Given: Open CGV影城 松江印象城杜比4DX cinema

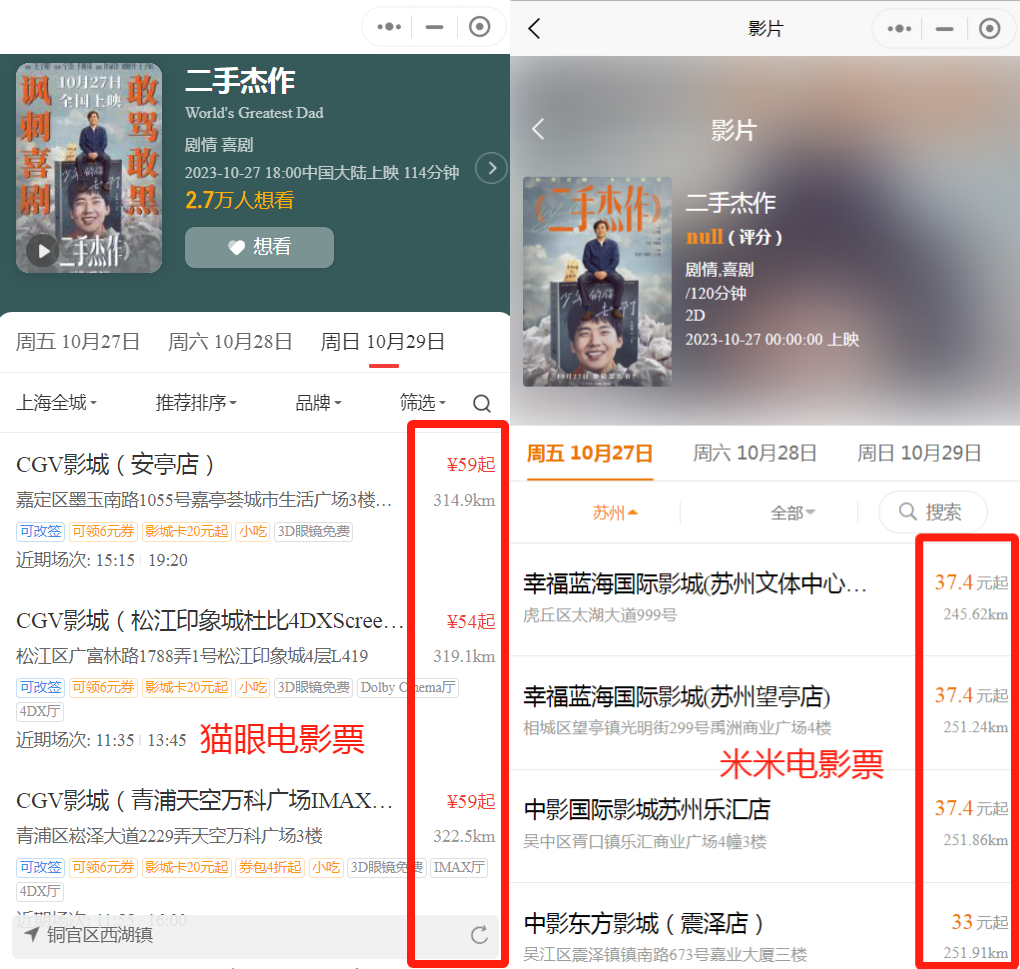Looking at the screenshot, I should pyautogui.click(x=209, y=620).
